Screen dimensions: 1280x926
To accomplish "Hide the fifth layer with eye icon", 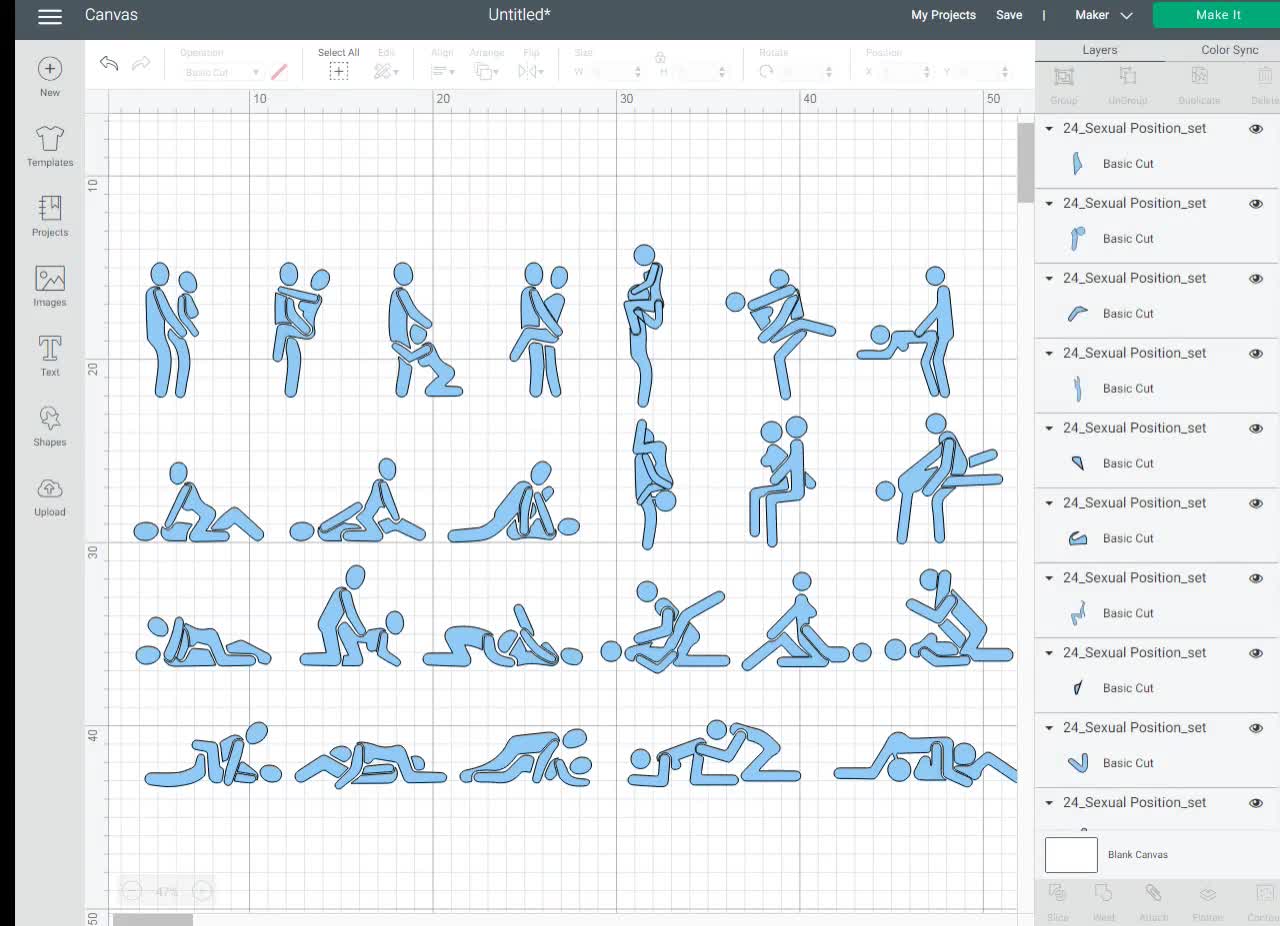I will tap(1256, 429).
